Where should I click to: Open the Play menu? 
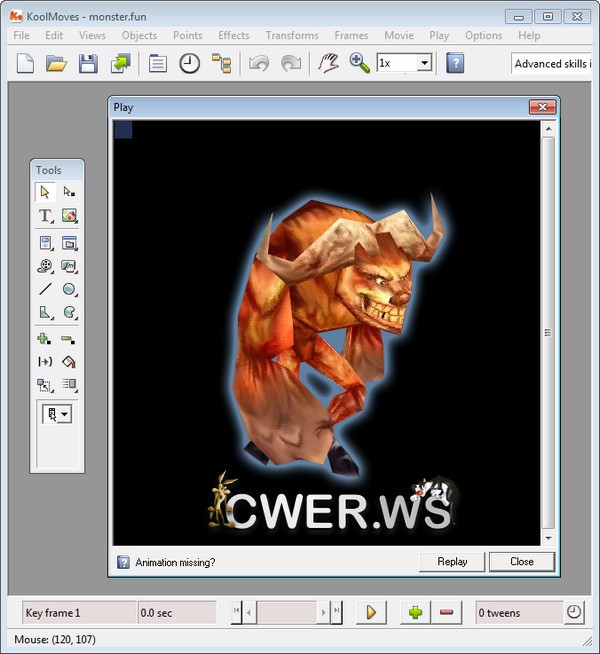(439, 35)
